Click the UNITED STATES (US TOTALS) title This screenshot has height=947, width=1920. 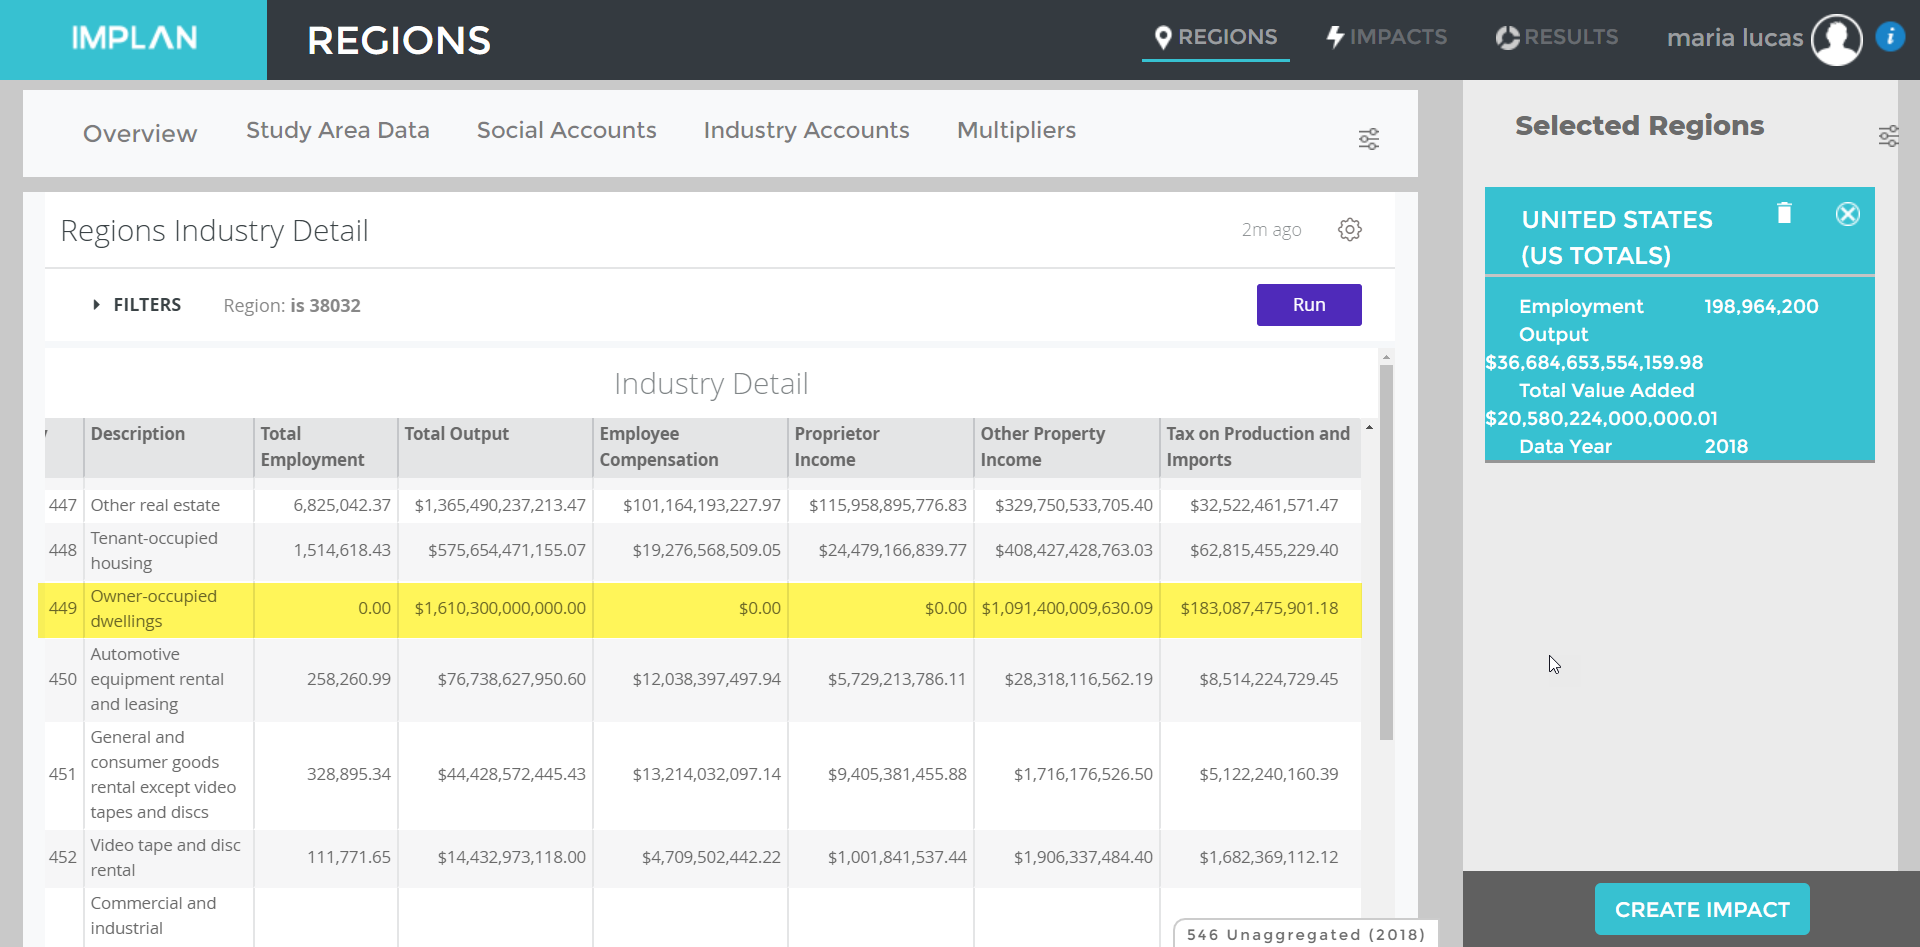click(1617, 237)
